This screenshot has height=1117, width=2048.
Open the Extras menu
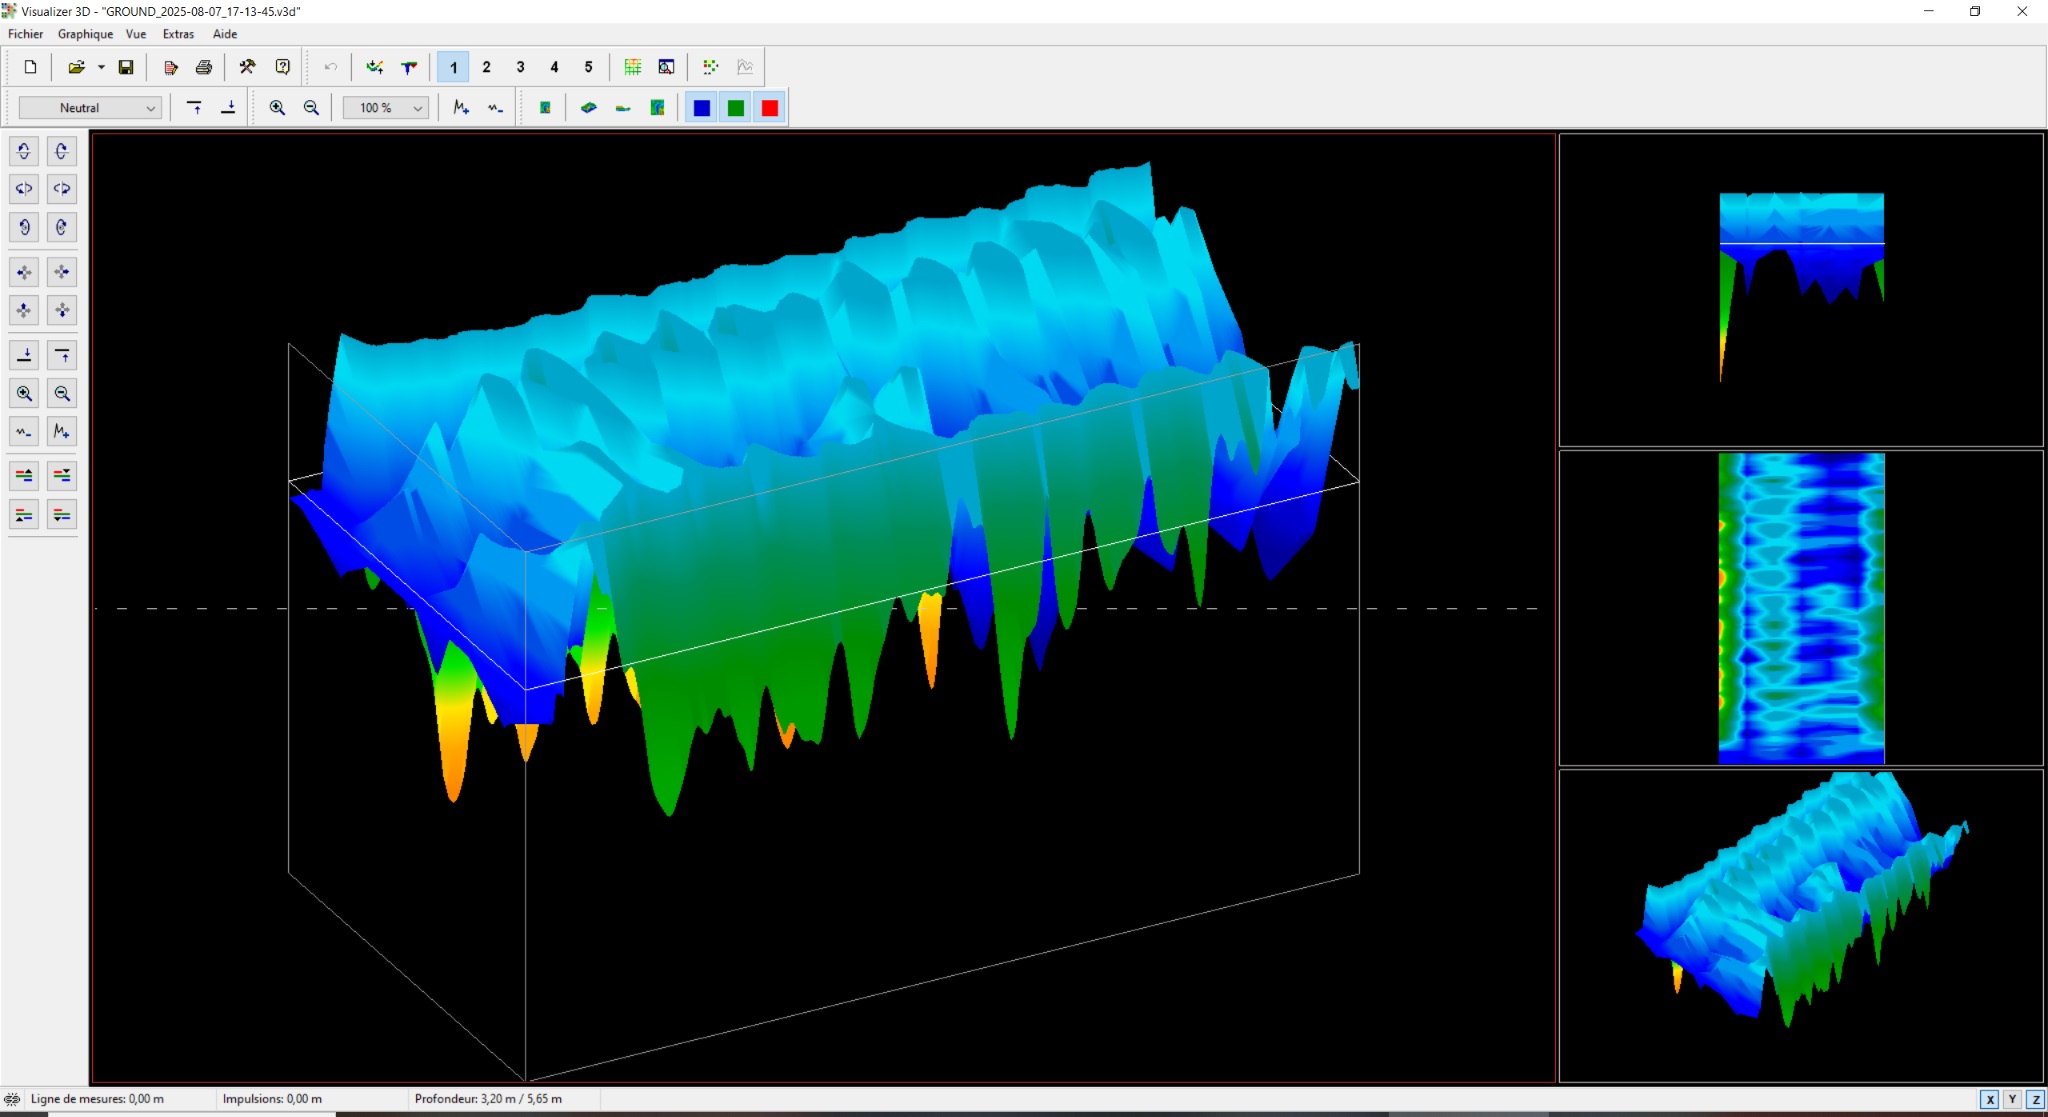click(178, 34)
